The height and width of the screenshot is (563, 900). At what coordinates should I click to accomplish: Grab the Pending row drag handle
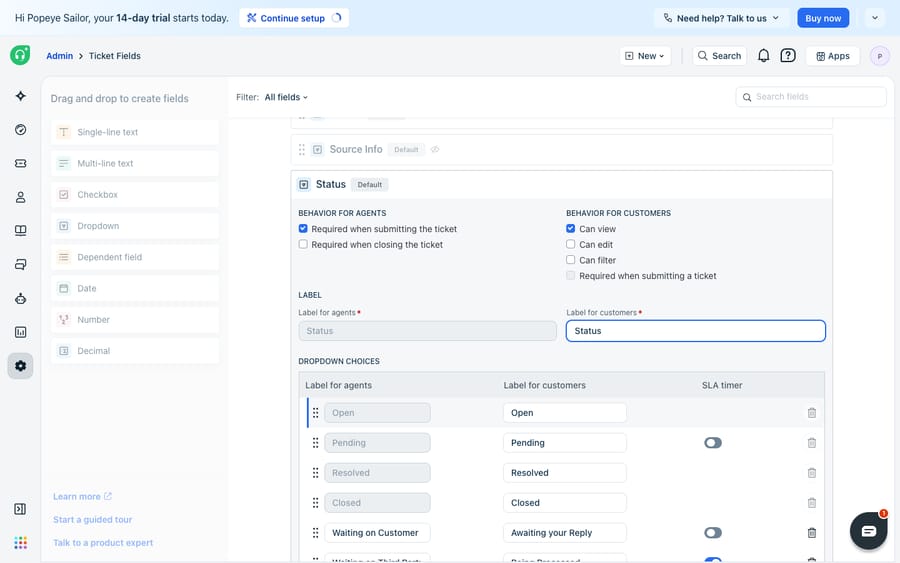(x=315, y=442)
